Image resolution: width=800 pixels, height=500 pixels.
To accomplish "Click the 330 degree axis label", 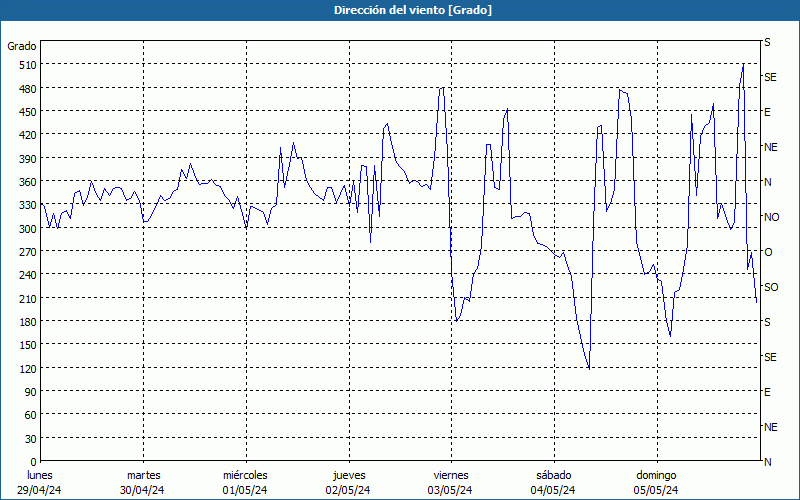I will (28, 205).
